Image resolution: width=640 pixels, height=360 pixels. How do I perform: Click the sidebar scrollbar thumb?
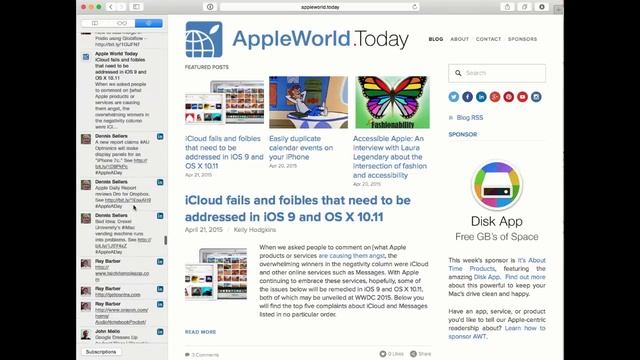tap(166, 240)
